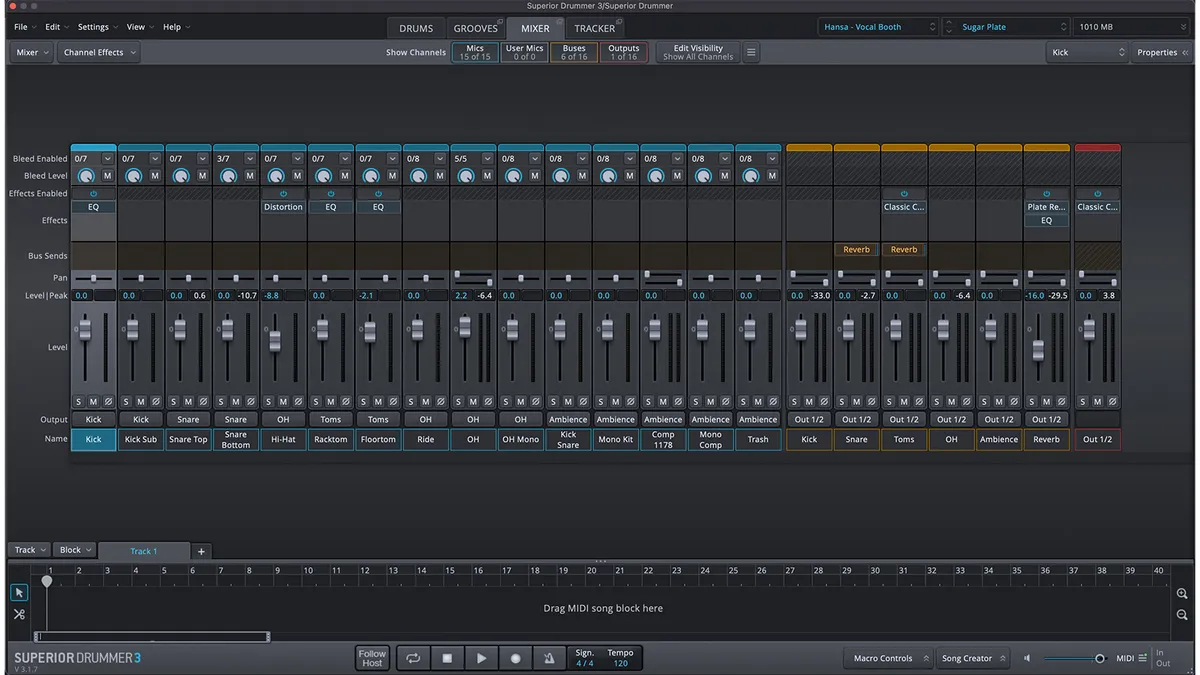Solo the Out 1/2 output channel
The height and width of the screenshot is (675, 1200).
click(x=1082, y=402)
